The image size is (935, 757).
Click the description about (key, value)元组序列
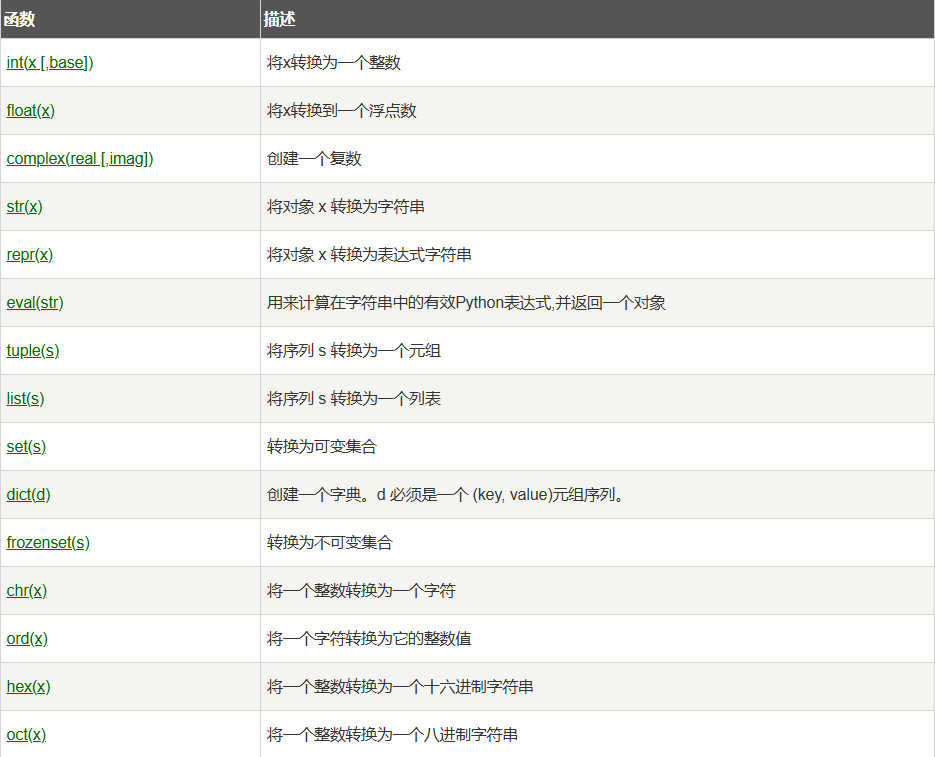[446, 495]
